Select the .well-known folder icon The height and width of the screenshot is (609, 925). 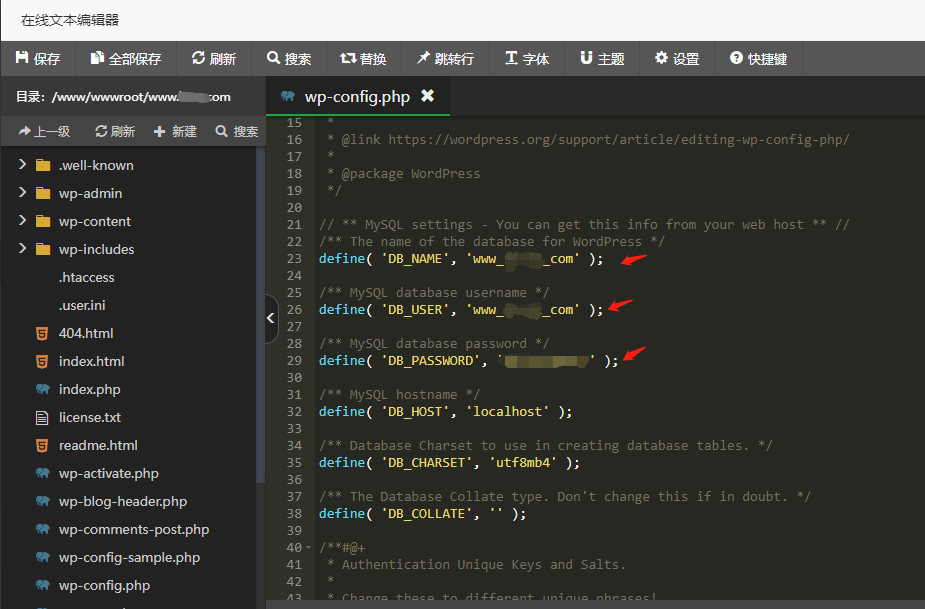click(42, 165)
